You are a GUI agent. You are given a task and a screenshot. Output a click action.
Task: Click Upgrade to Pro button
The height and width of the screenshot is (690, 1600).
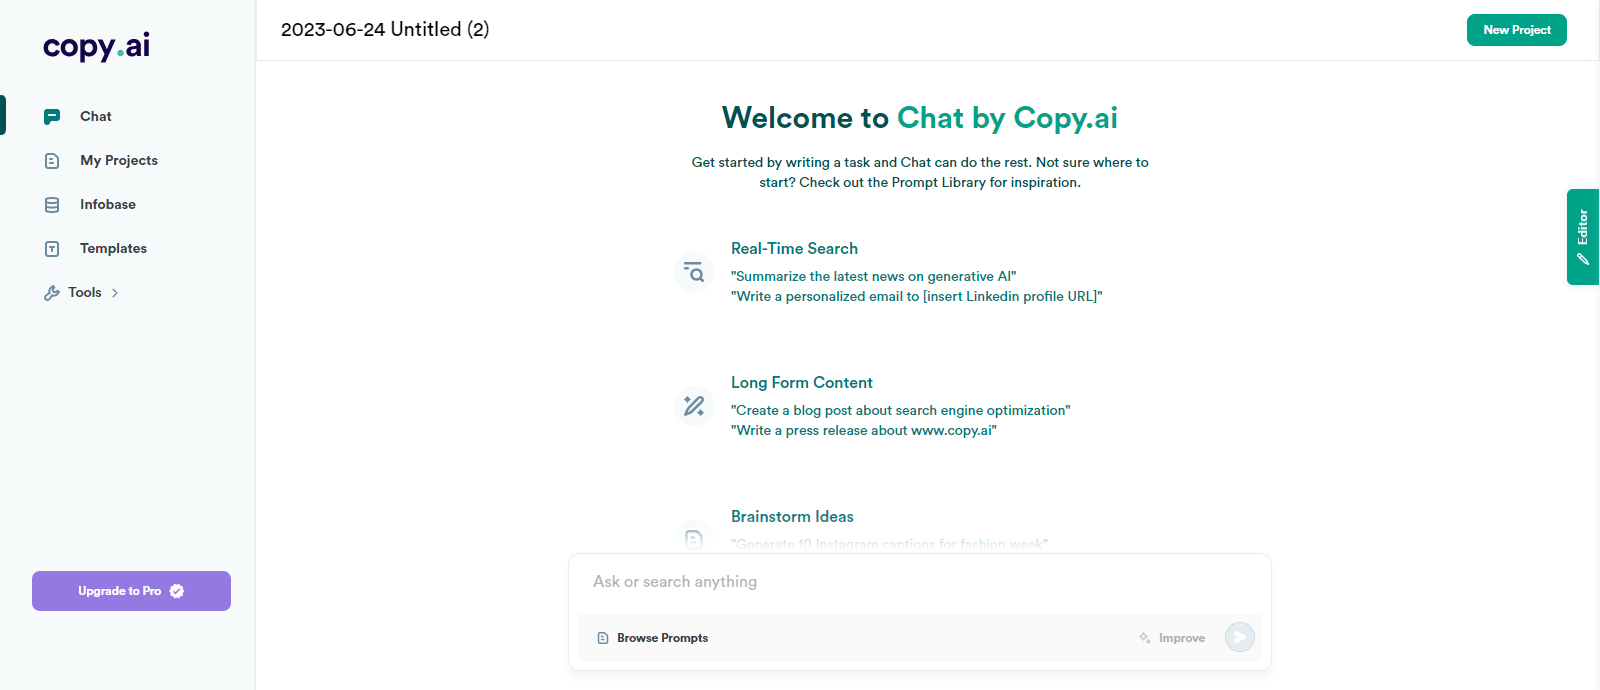(x=131, y=591)
